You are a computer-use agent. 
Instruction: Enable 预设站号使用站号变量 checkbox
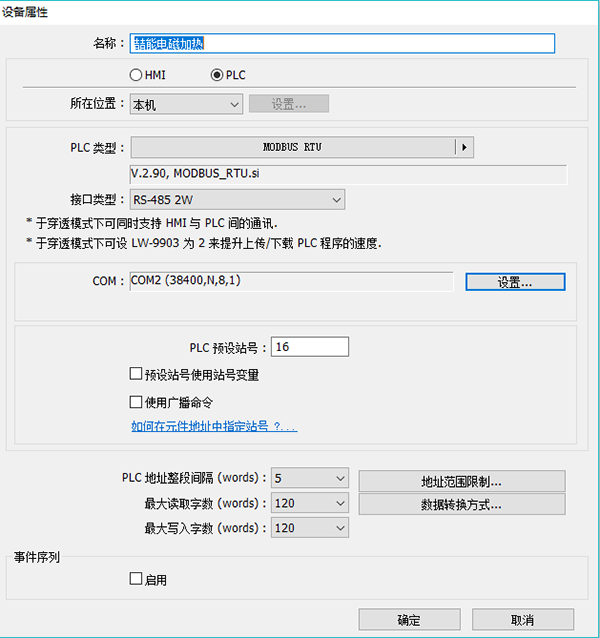click(136, 375)
